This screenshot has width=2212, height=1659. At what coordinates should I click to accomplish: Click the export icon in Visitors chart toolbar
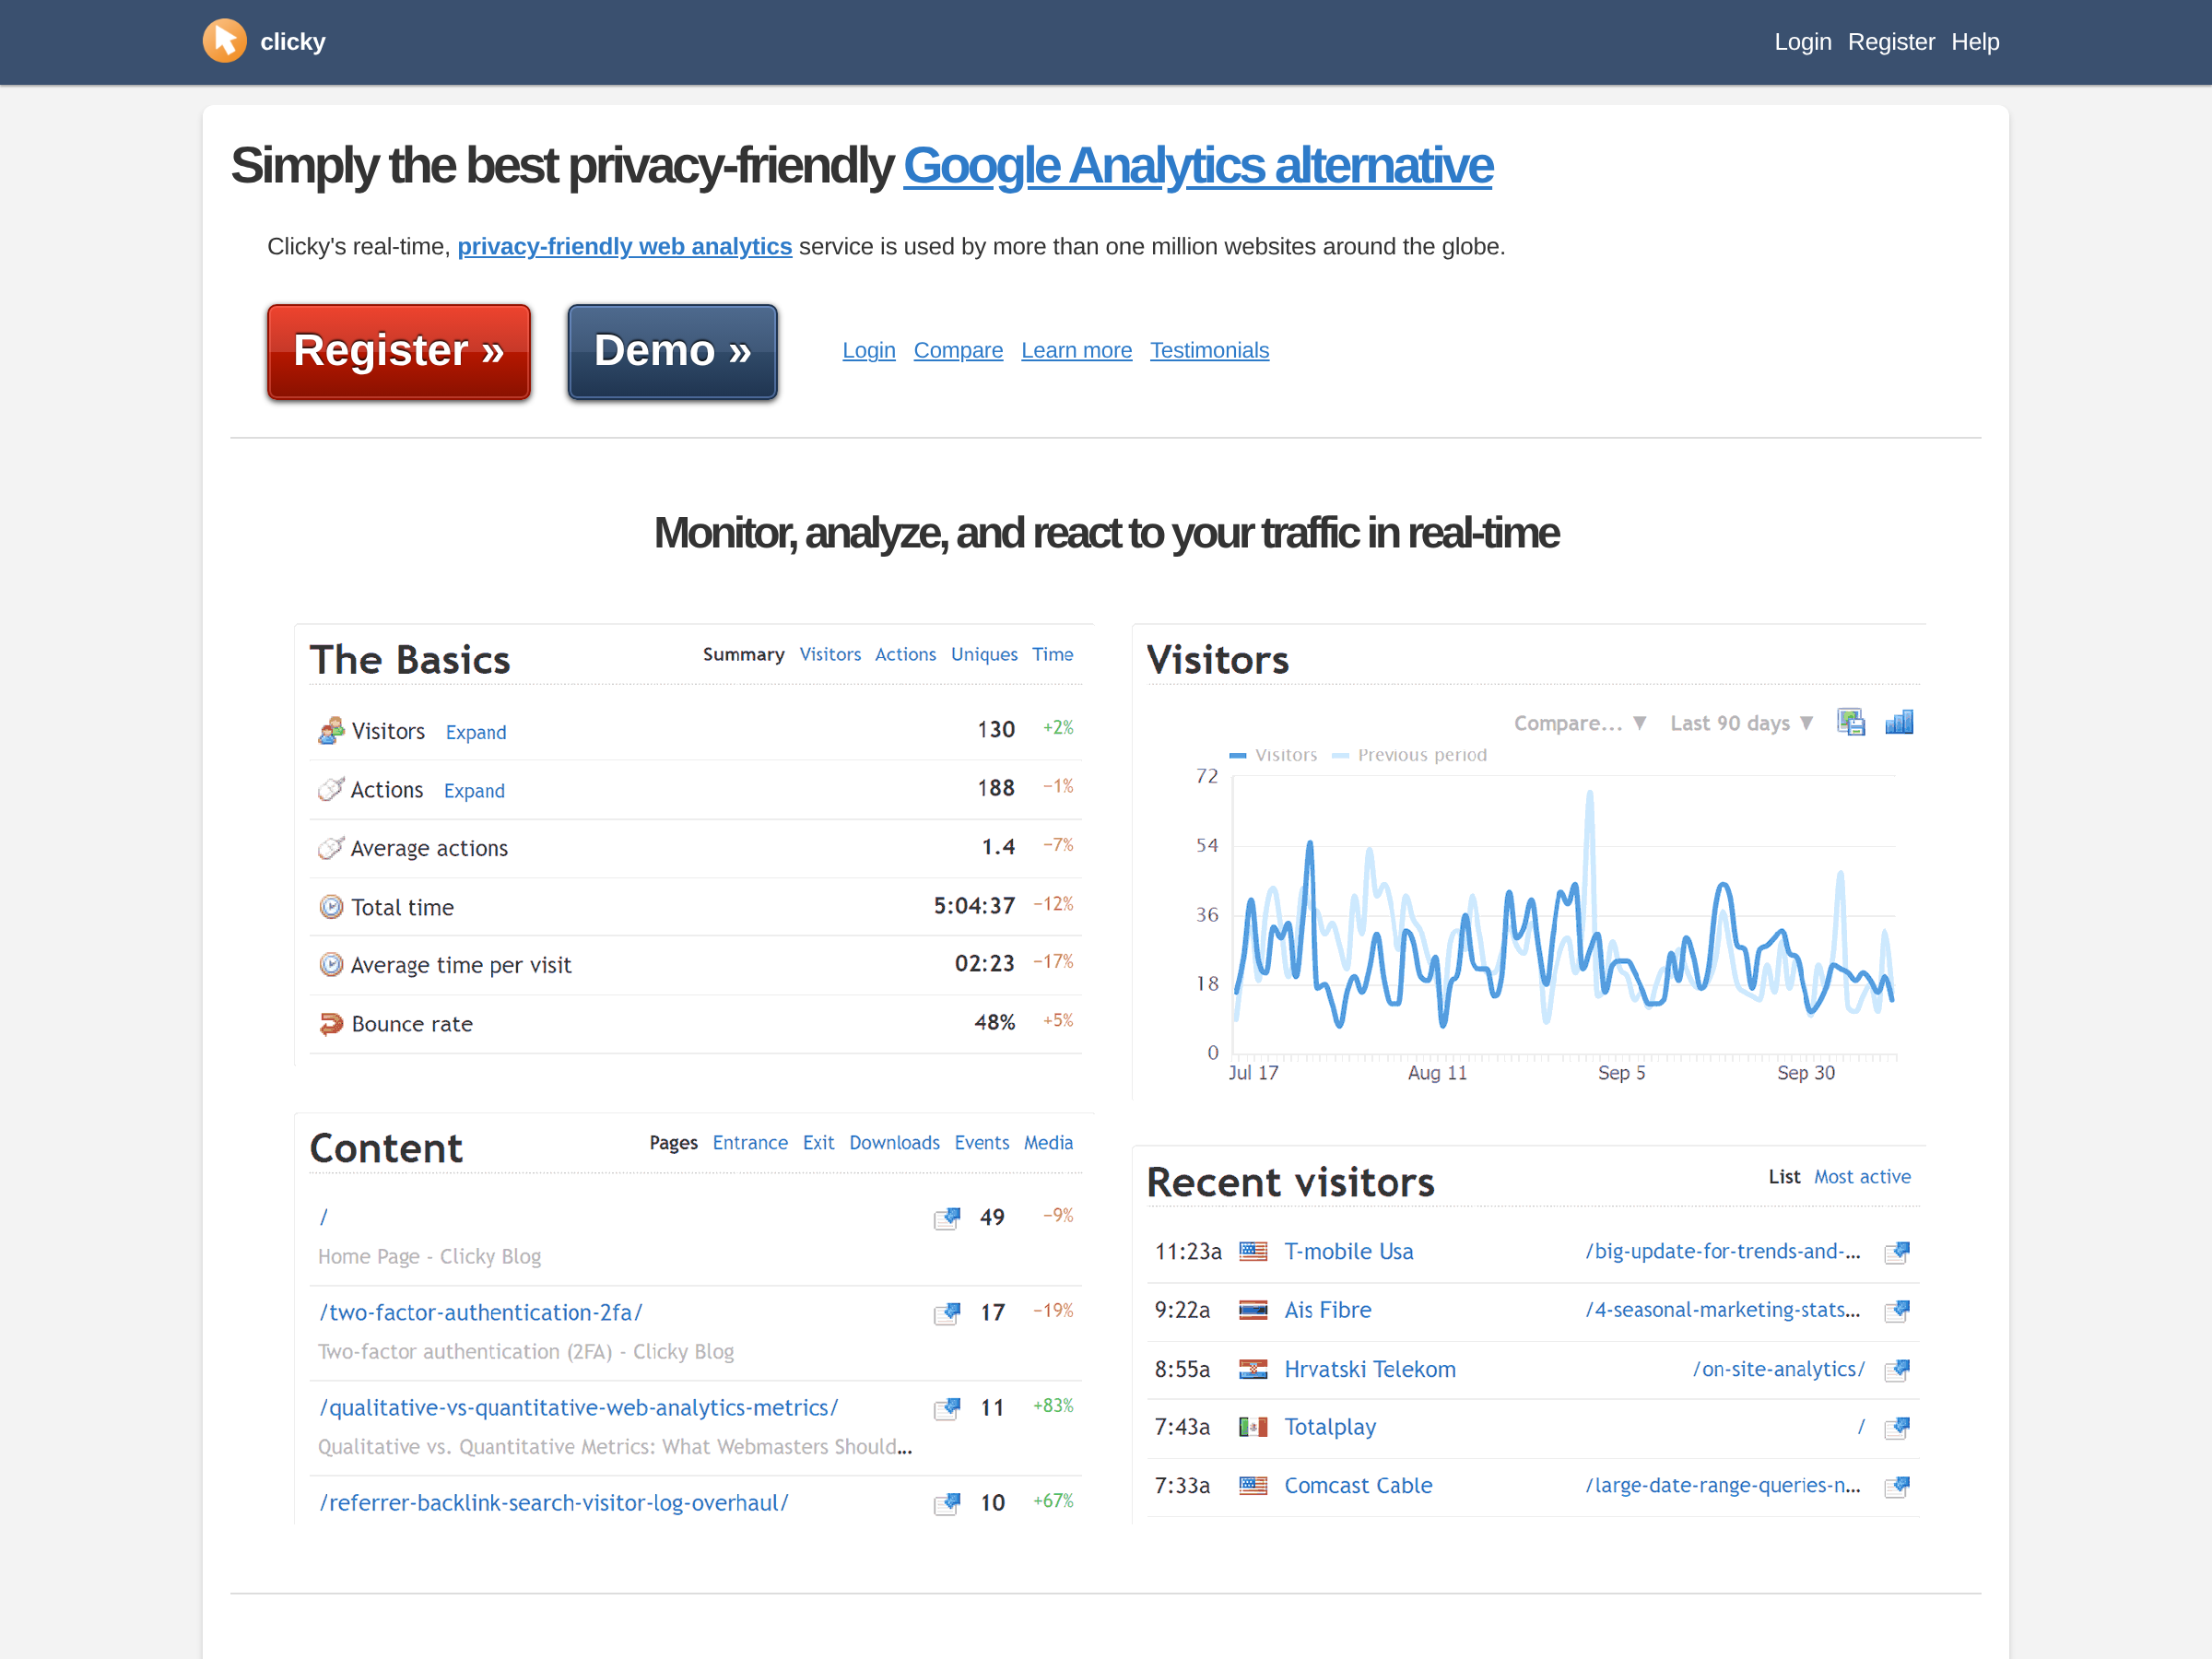pyautogui.click(x=1851, y=722)
